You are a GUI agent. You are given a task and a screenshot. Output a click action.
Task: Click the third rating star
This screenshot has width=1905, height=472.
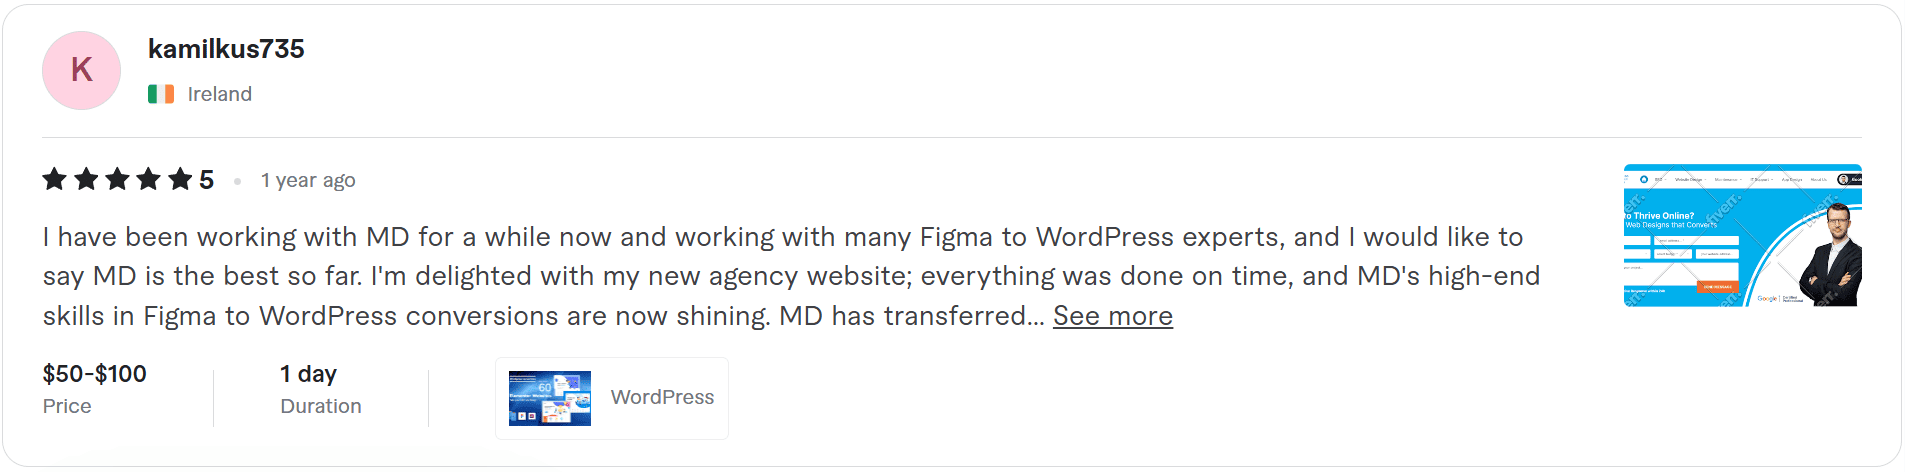point(117,180)
